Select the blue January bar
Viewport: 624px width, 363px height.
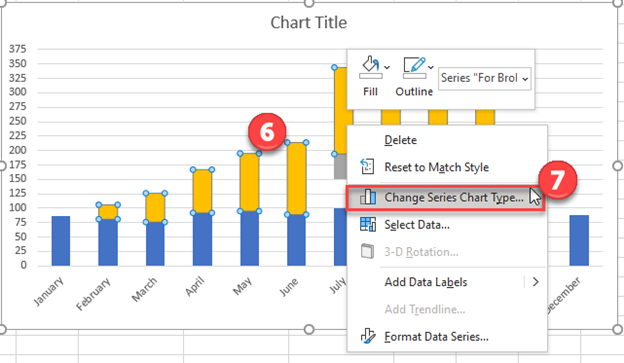(x=61, y=241)
